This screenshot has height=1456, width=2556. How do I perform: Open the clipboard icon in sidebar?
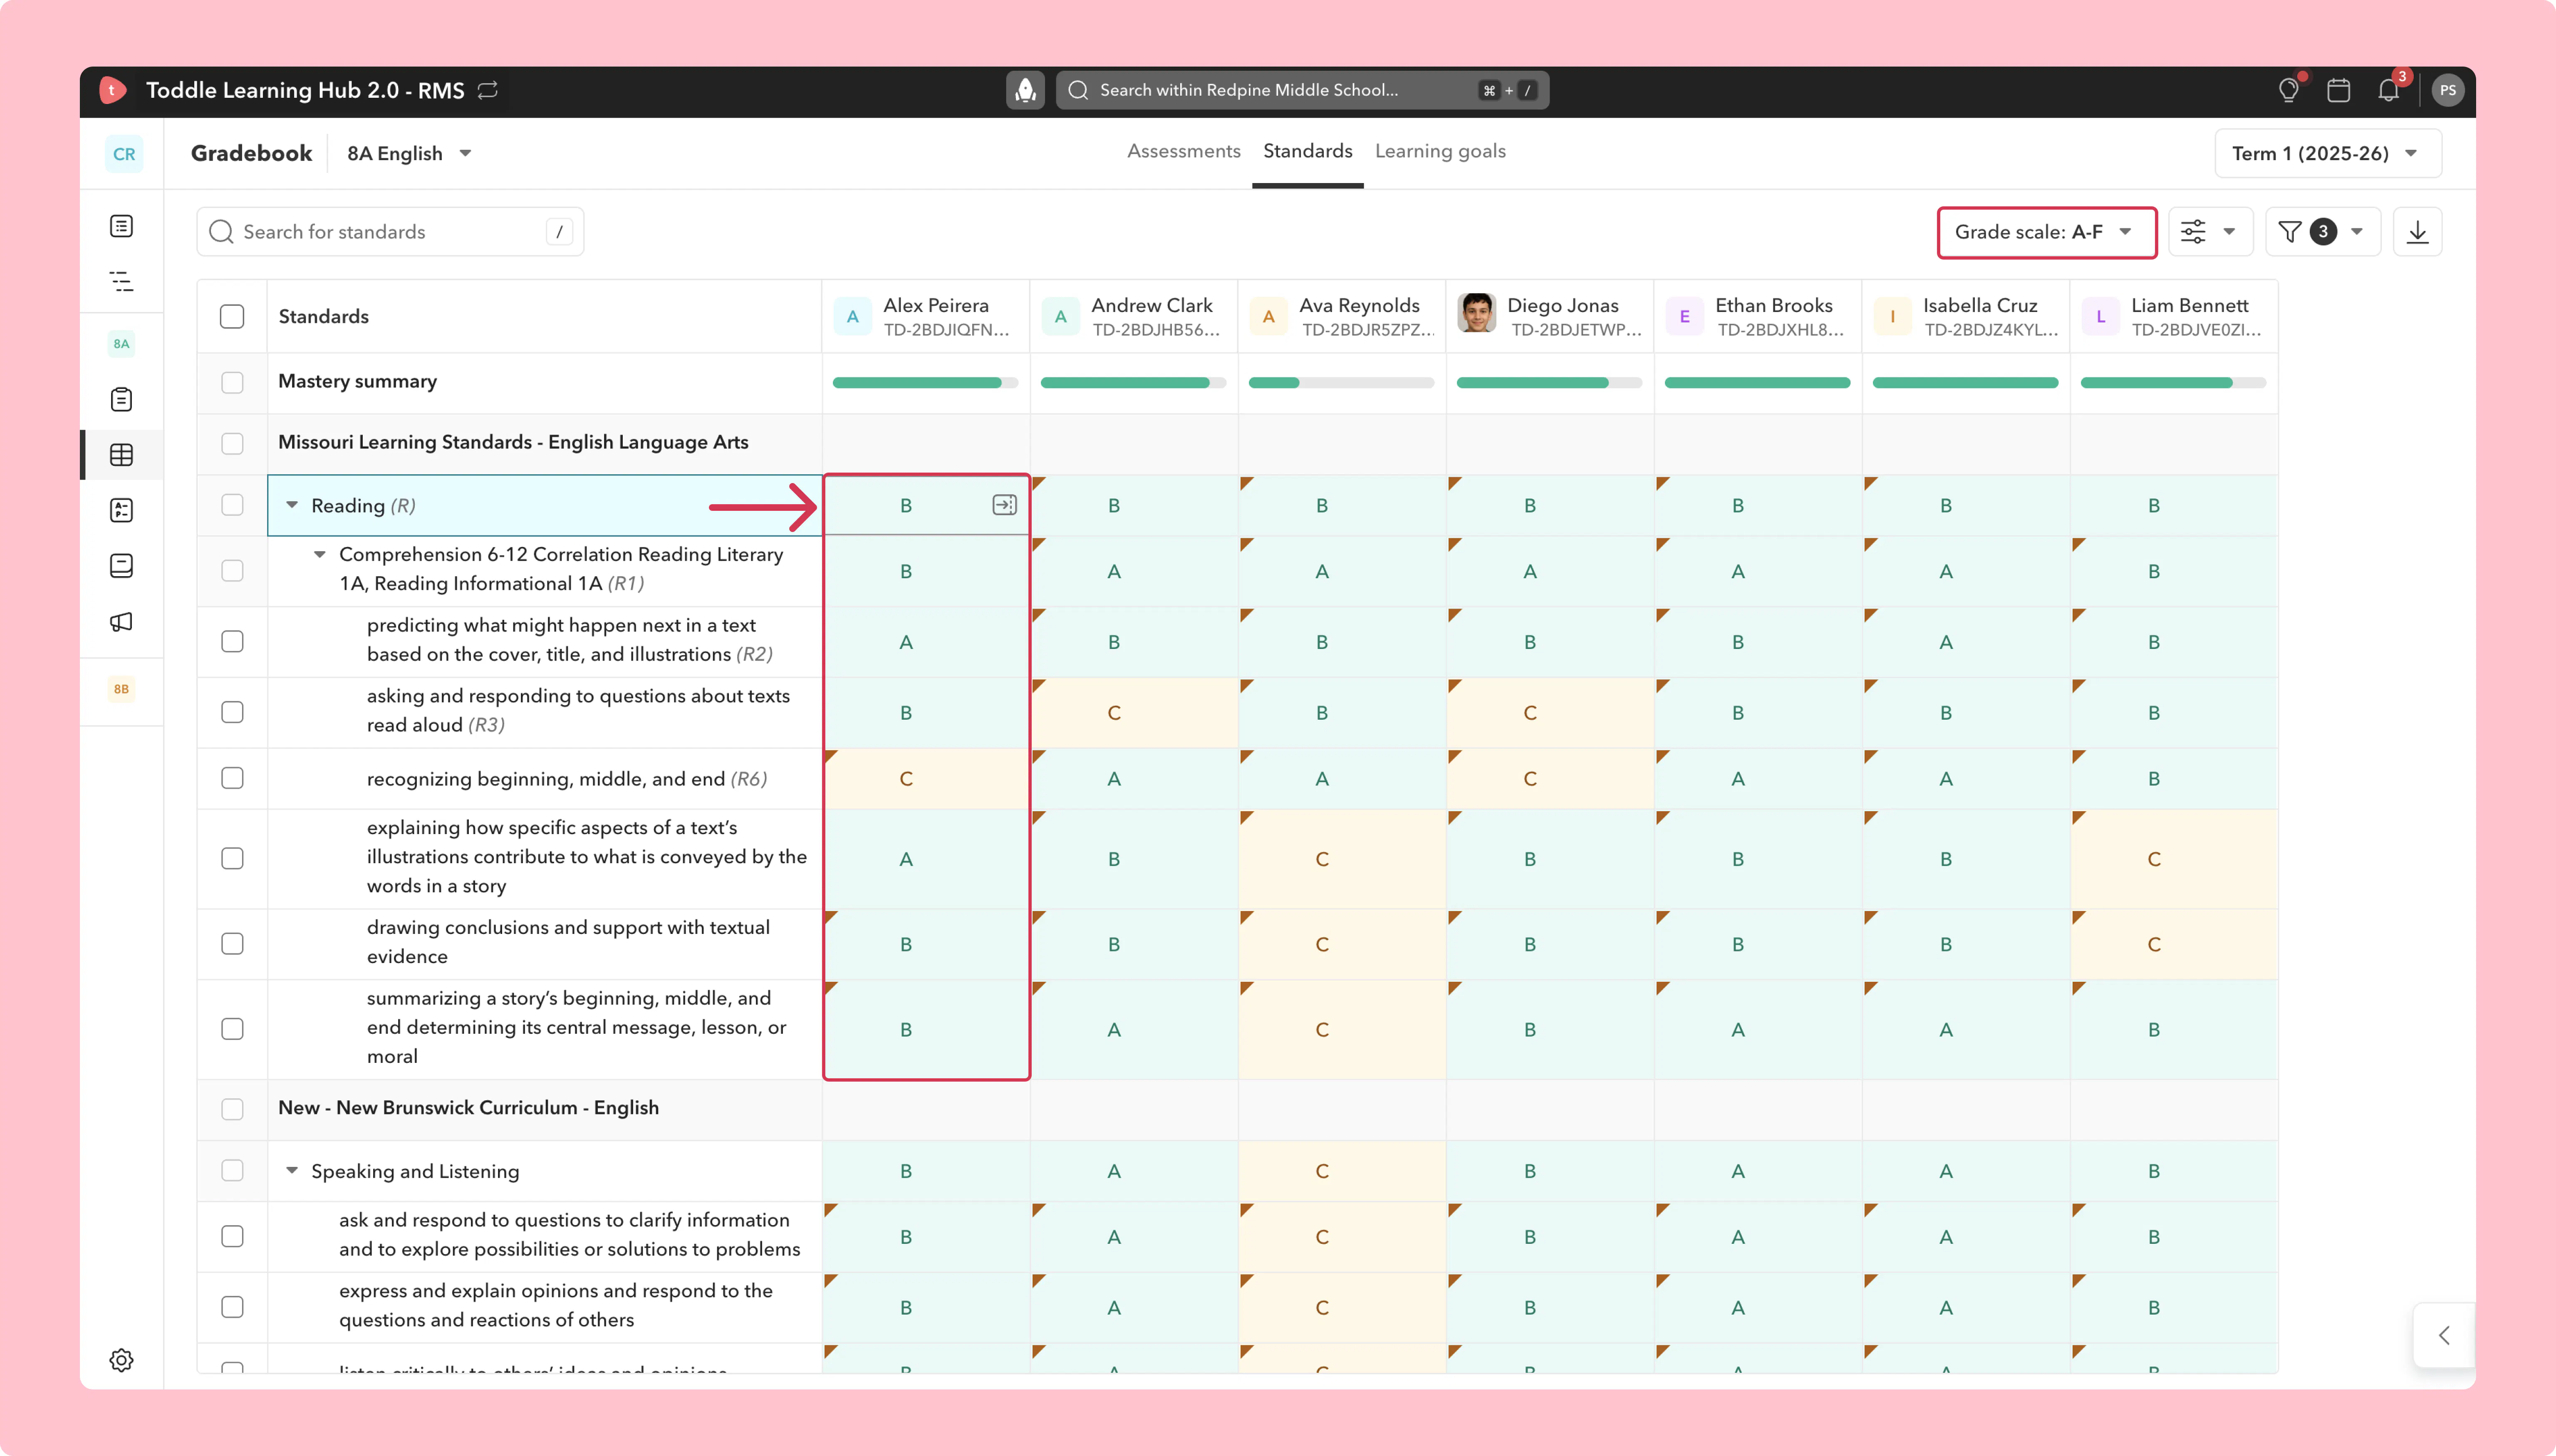point(121,400)
